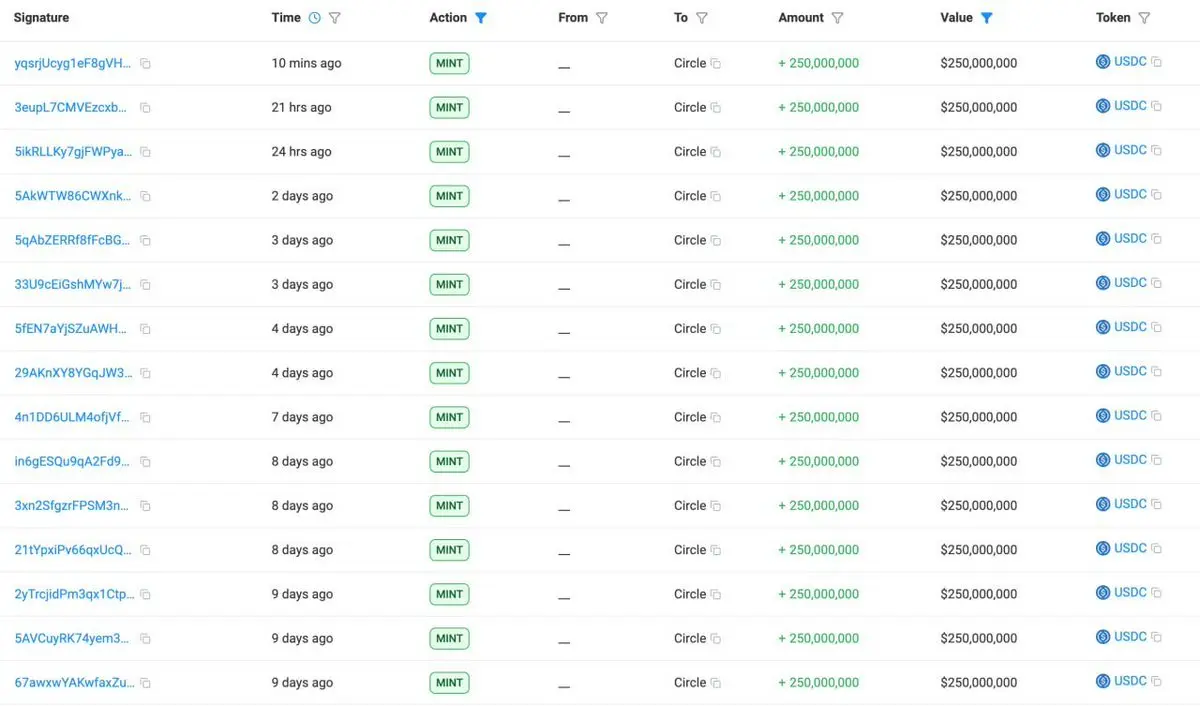The image size is (1200, 707).
Task: Select the Value column header label
Action: click(957, 18)
